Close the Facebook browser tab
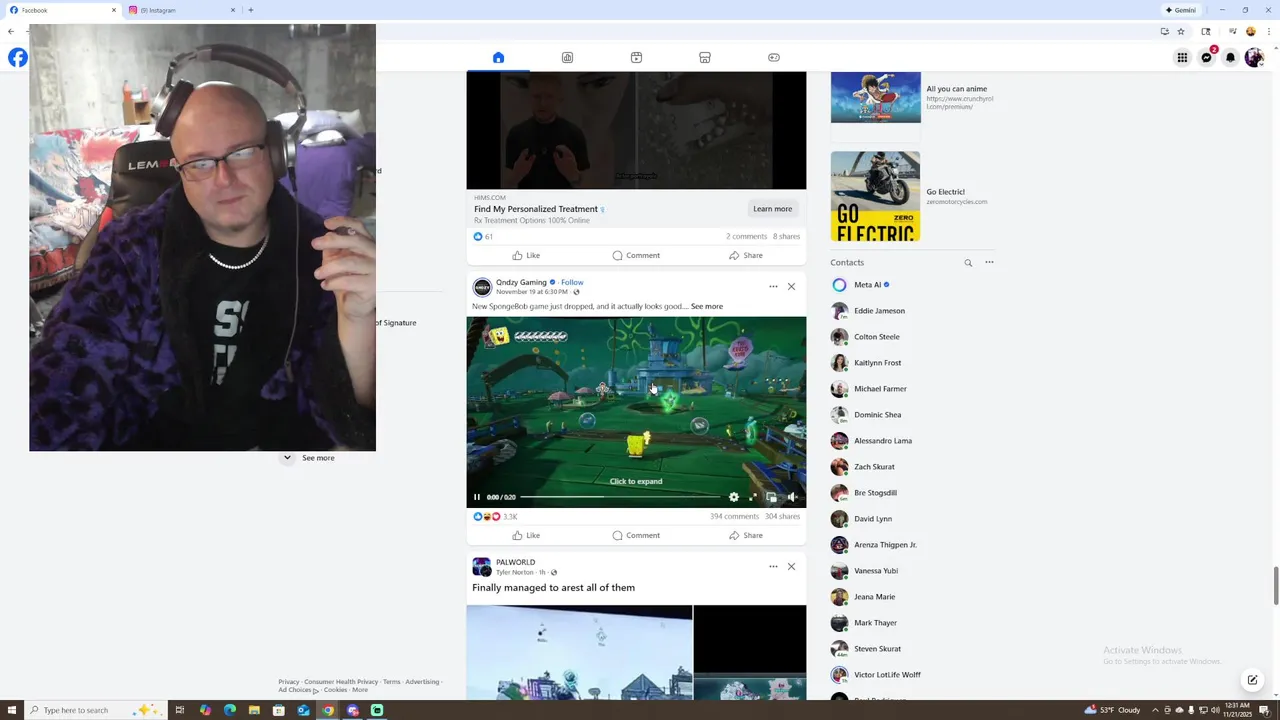 (113, 10)
